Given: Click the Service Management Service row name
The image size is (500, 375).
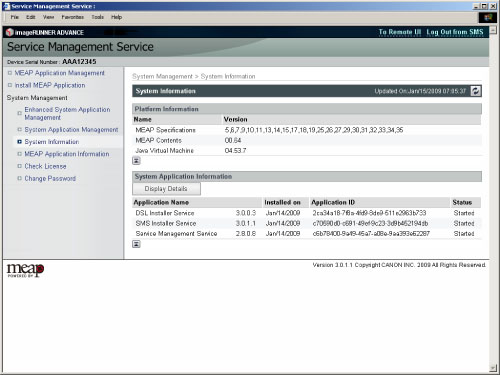Looking at the screenshot, I should coord(176,234).
